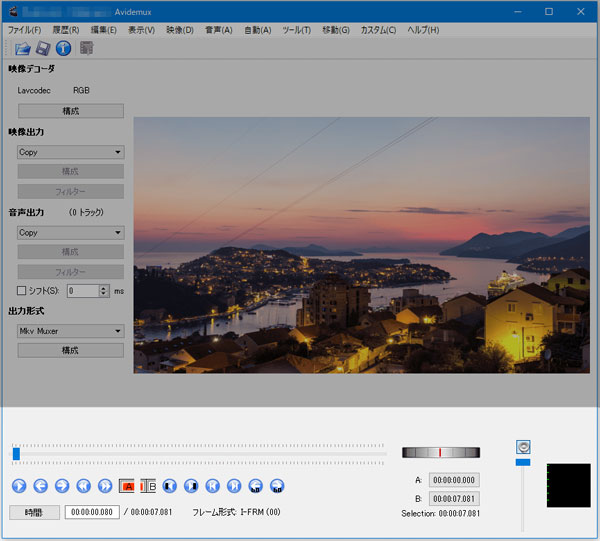Viewport: 600px width, 541px height.
Task: Expand the 音声出力 Copy dropdown
Action: click(71, 232)
